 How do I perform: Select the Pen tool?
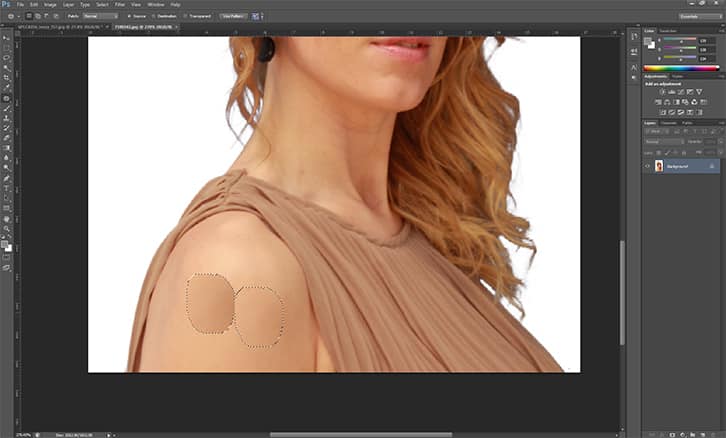6,178
